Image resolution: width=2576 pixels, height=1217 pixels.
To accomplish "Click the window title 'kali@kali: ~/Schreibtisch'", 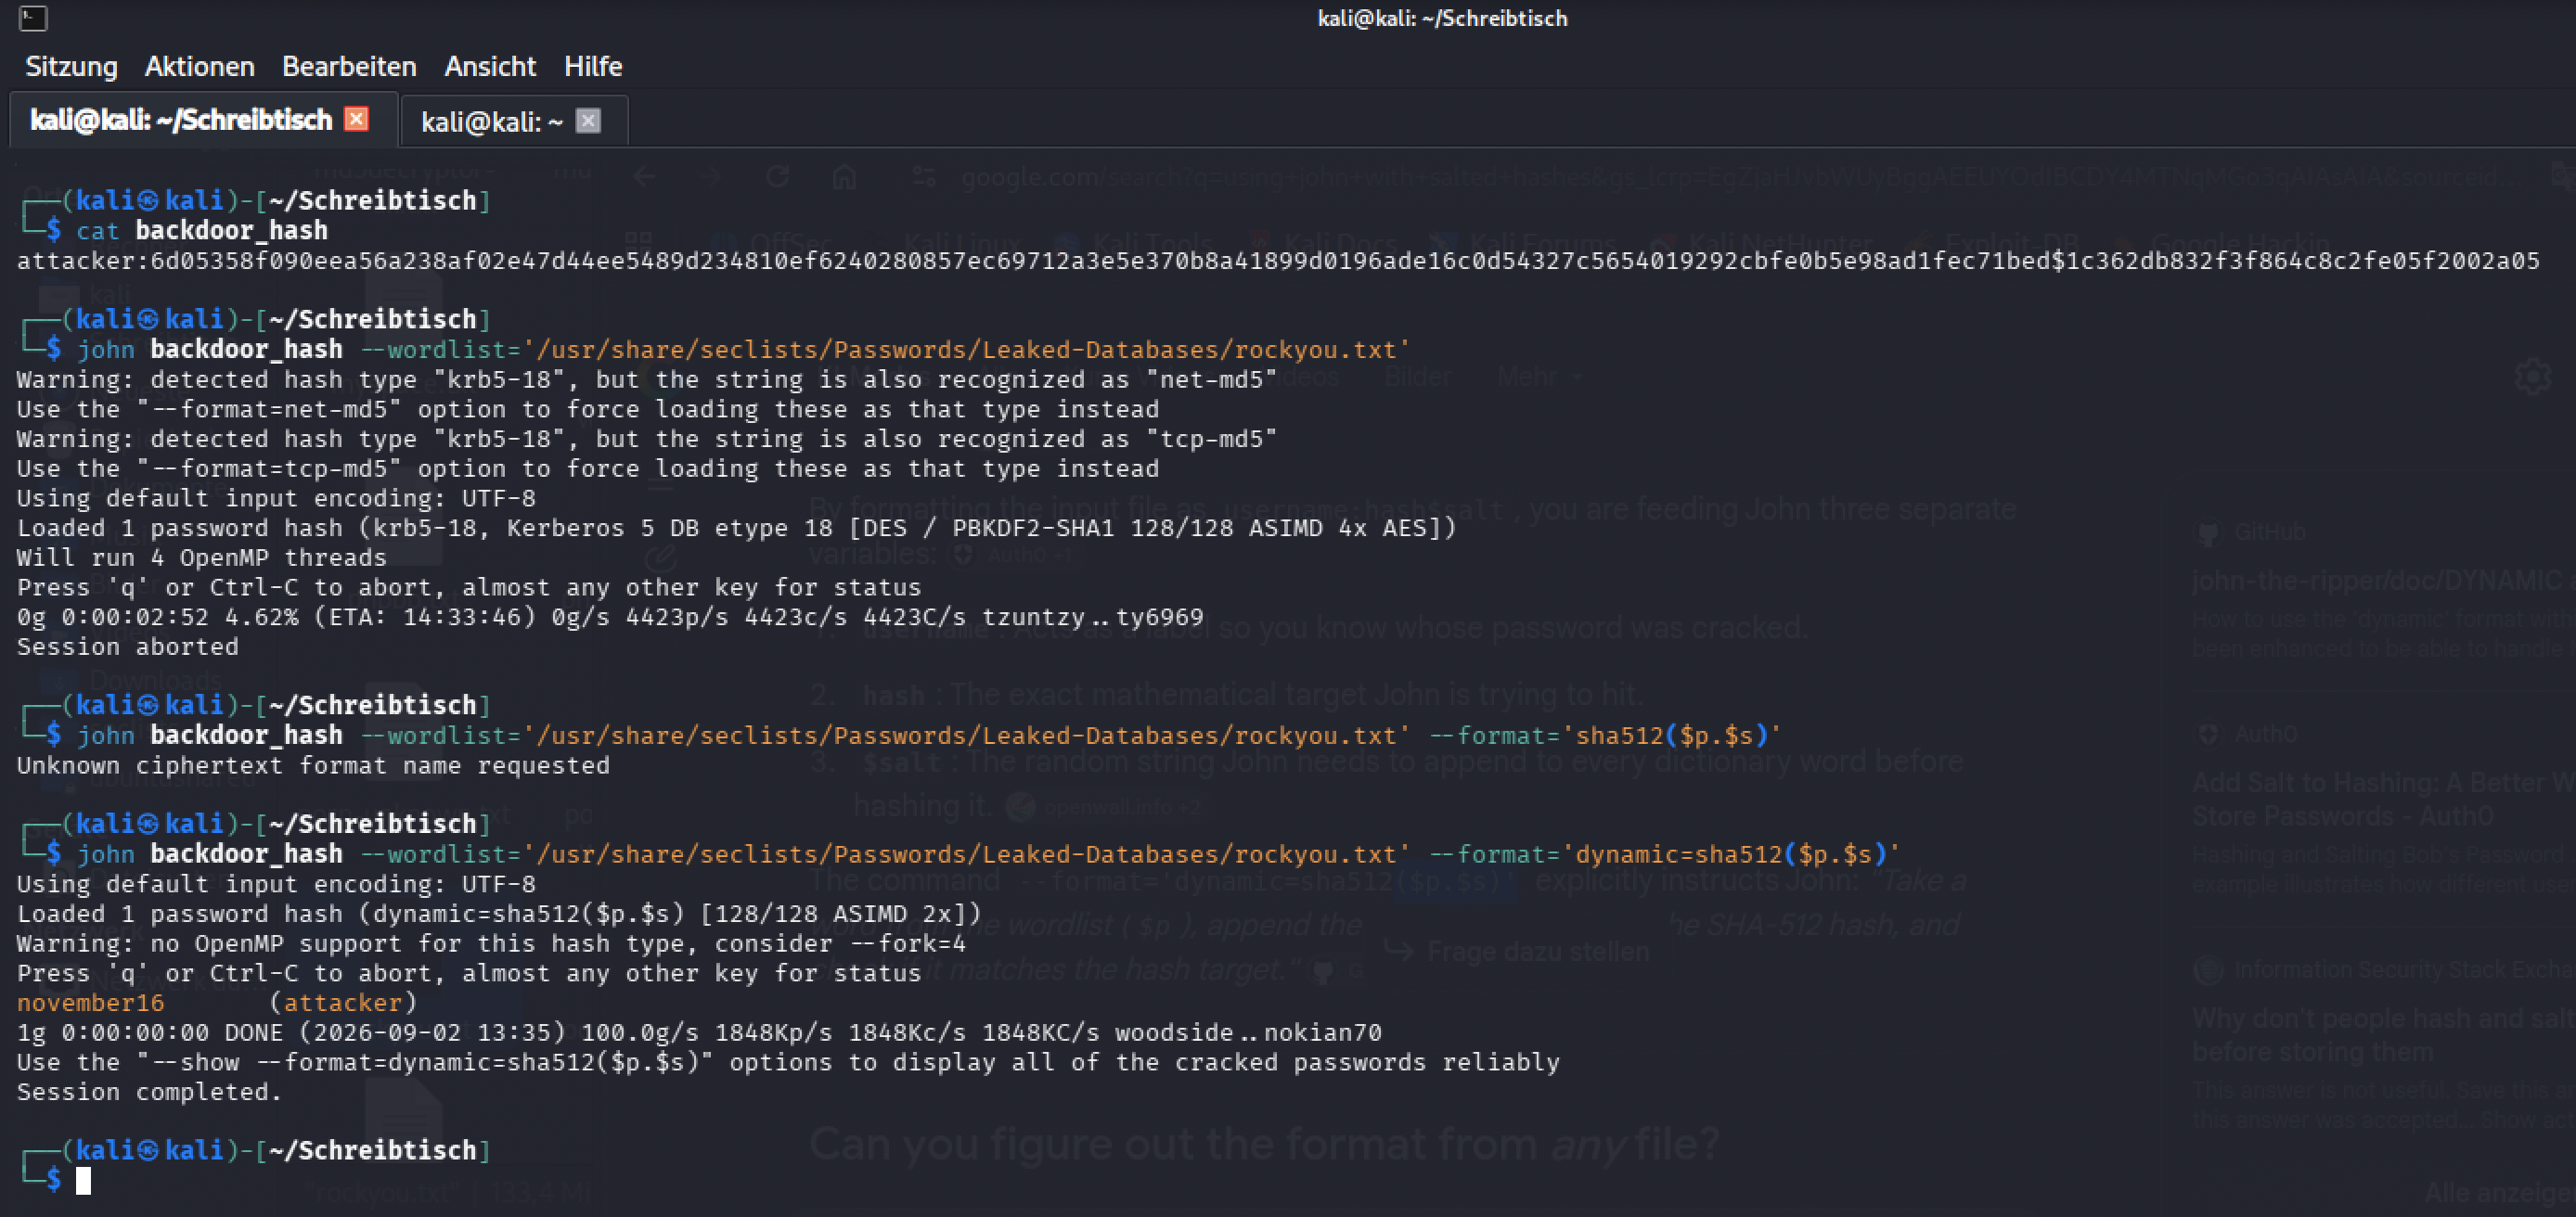I will [1442, 18].
